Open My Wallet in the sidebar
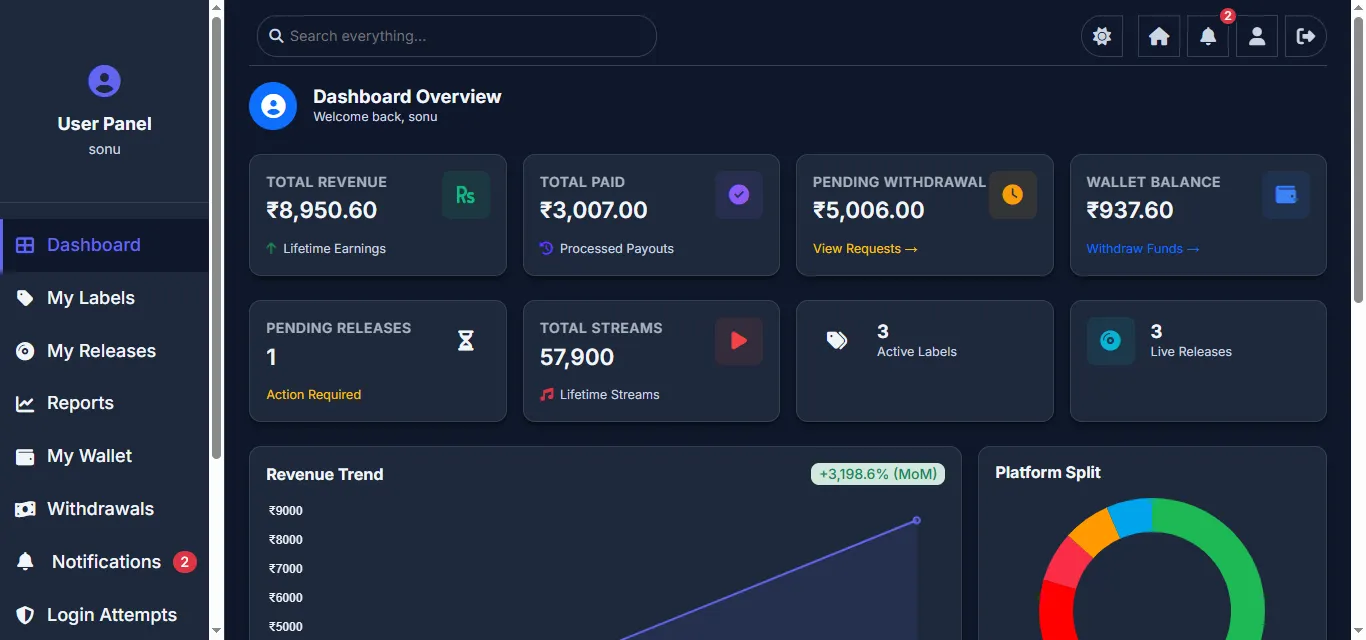 [104, 456]
